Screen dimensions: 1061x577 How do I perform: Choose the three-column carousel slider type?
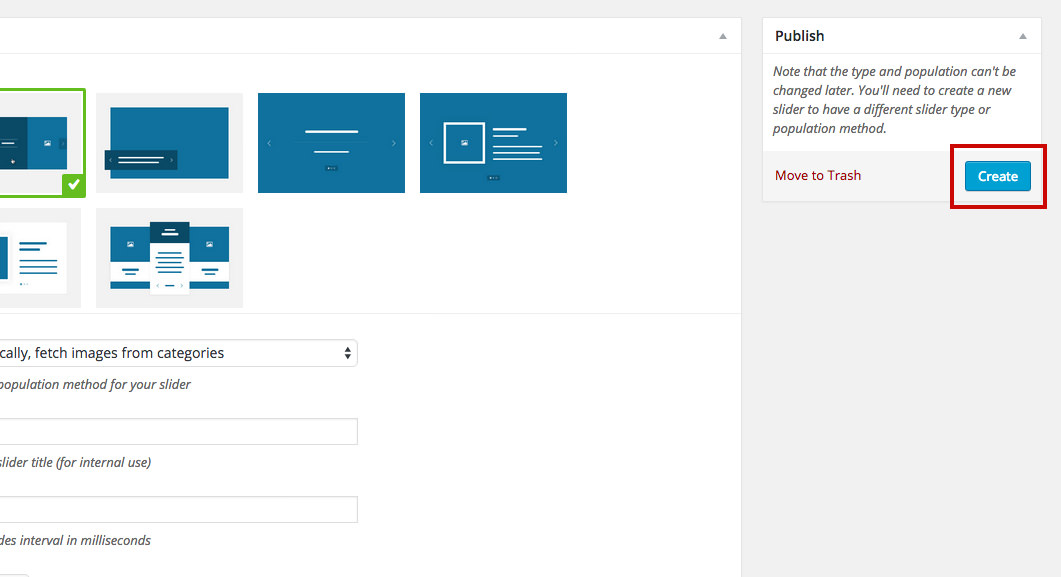coord(169,258)
